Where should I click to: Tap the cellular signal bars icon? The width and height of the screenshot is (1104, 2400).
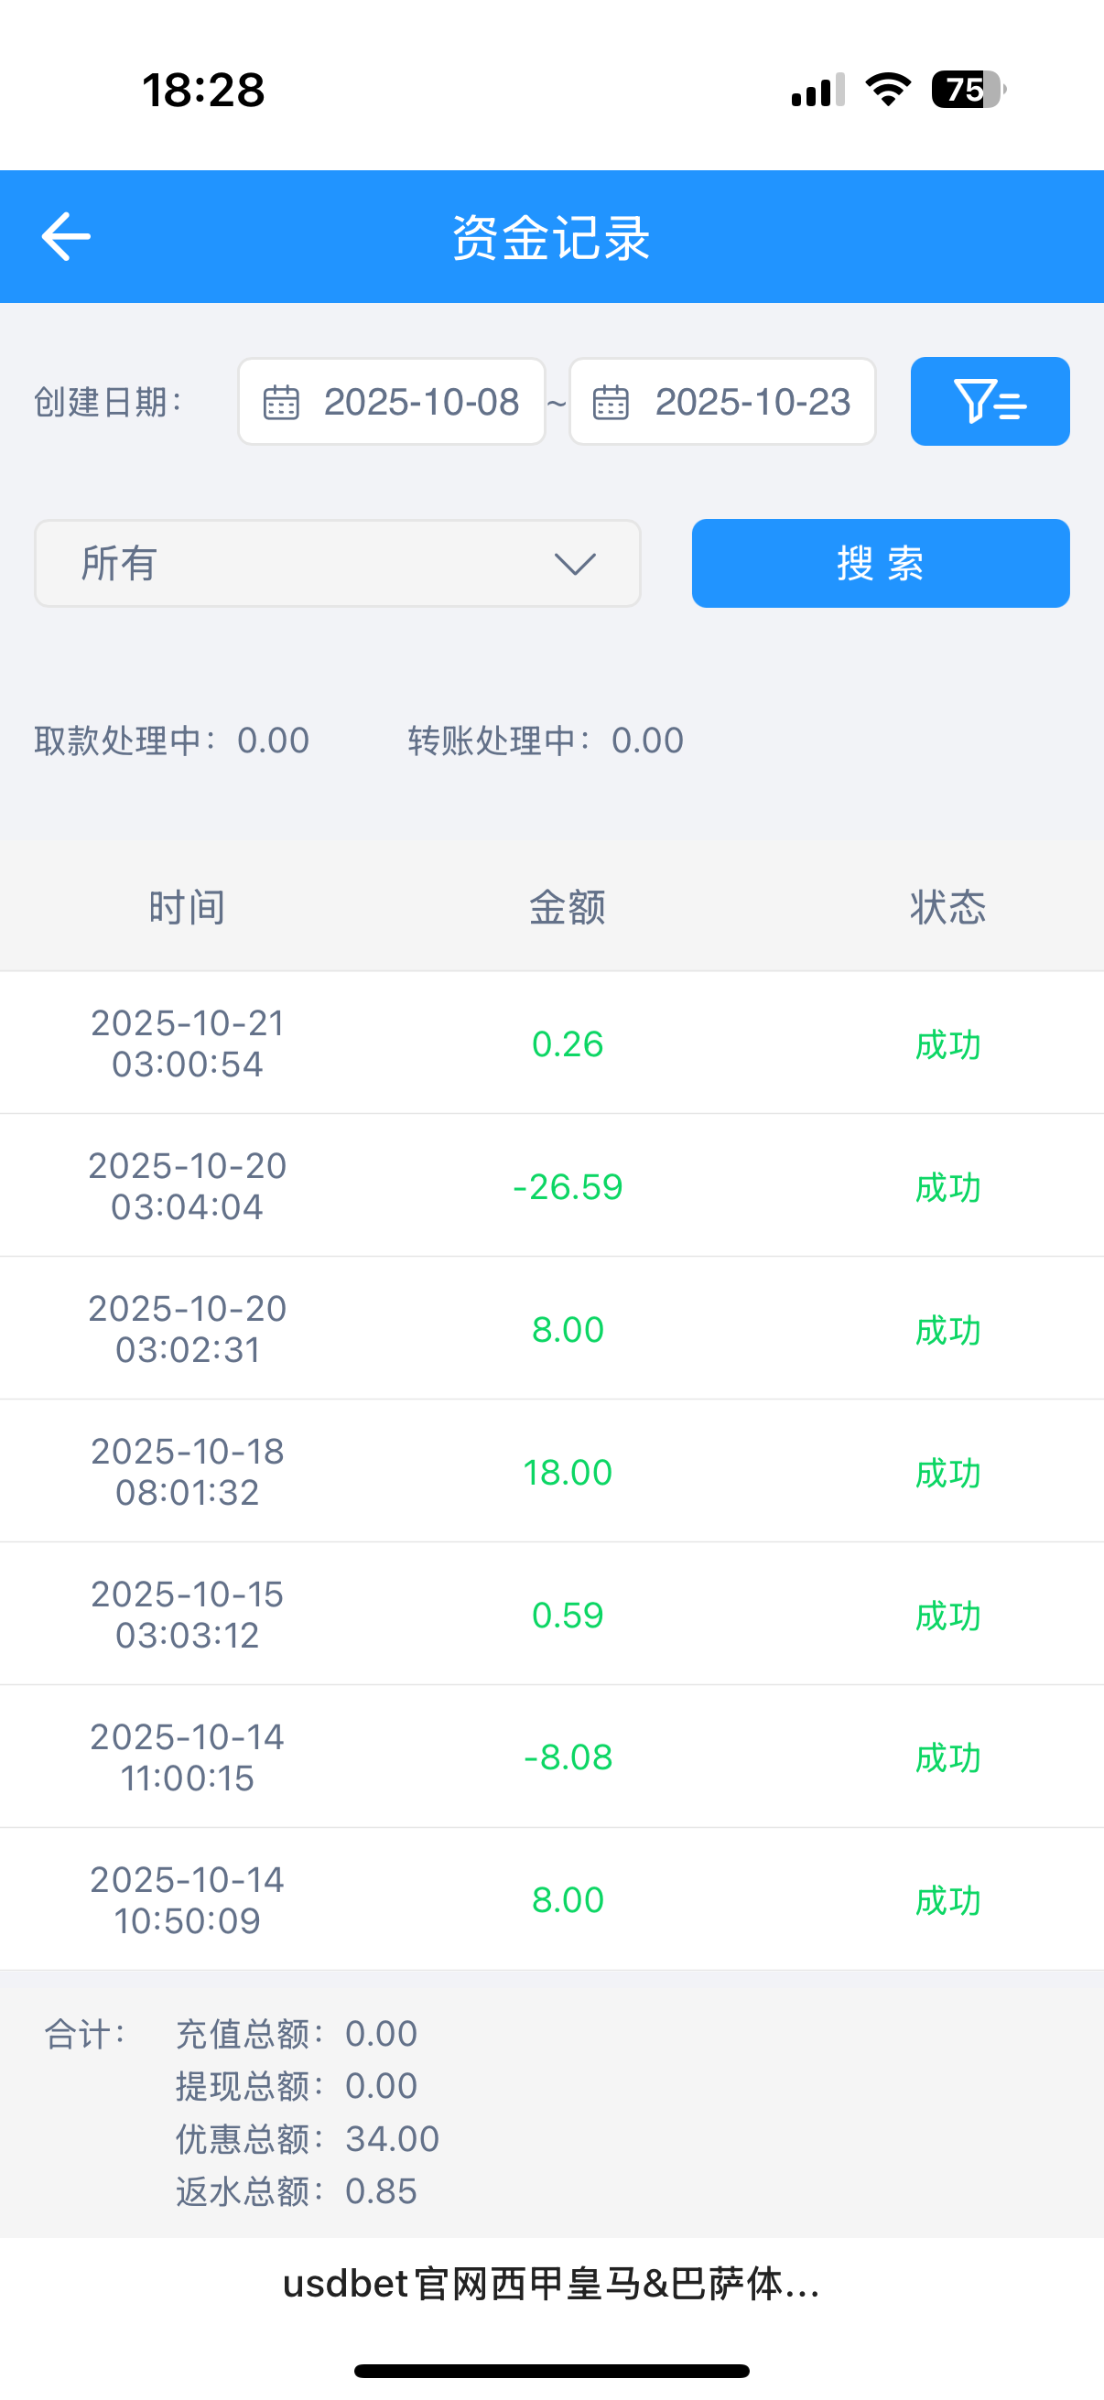coord(817,91)
